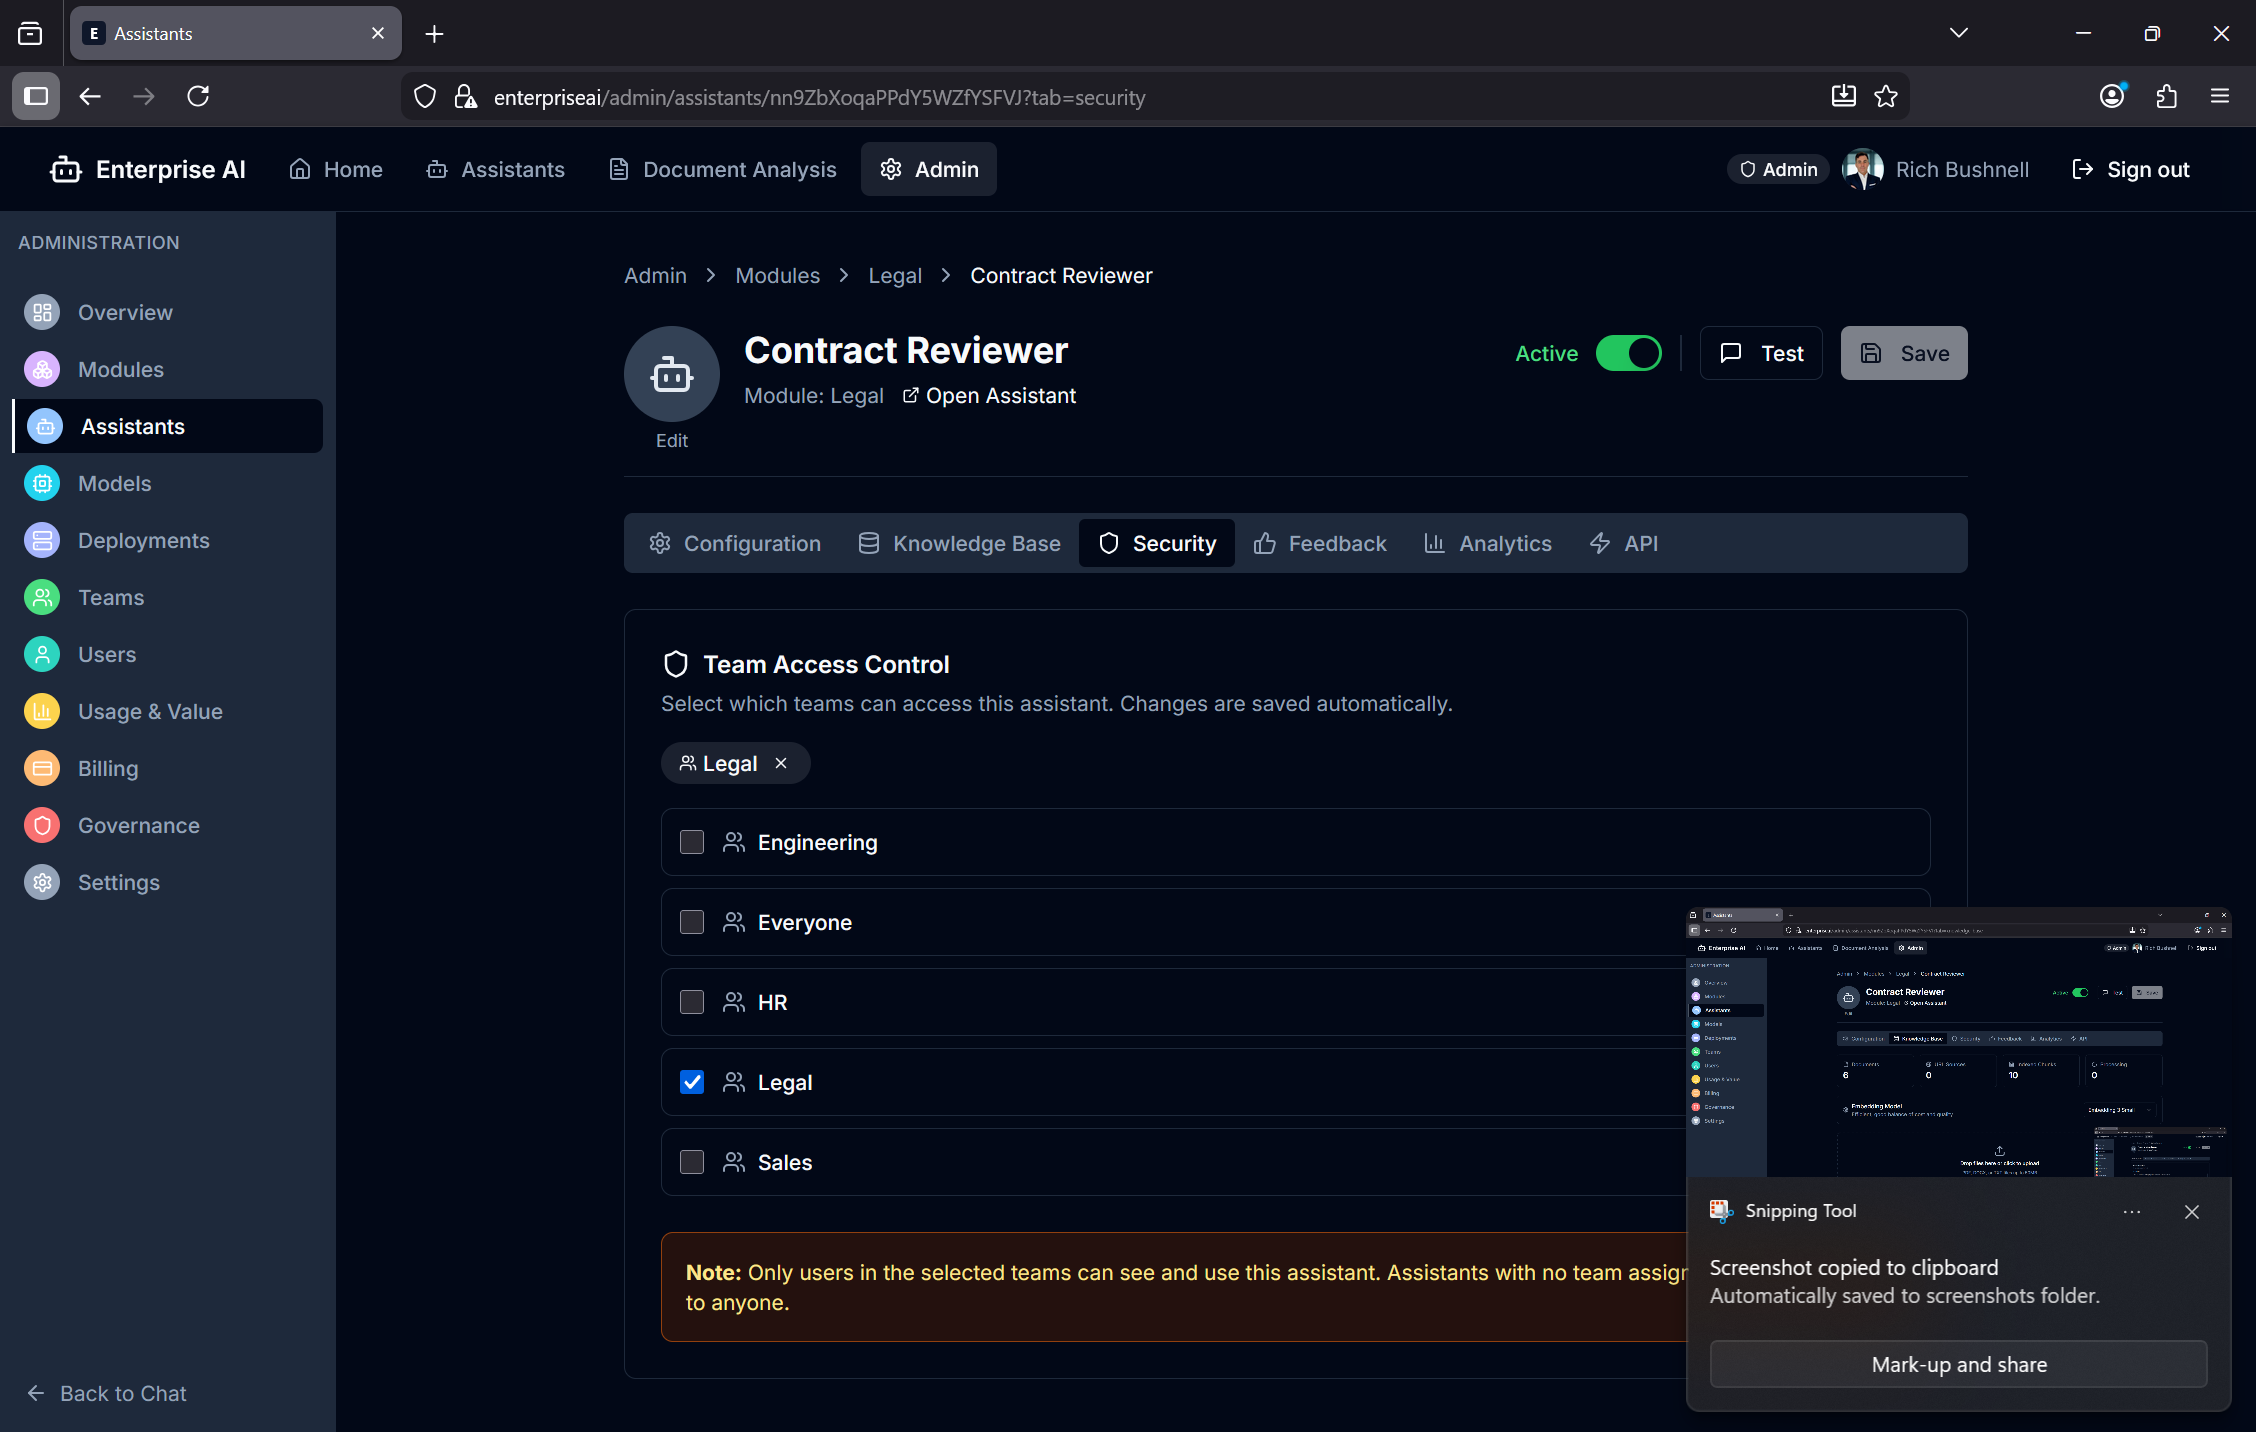Image resolution: width=2256 pixels, height=1432 pixels.
Task: Bookmark this page with star icon
Action: (1886, 96)
